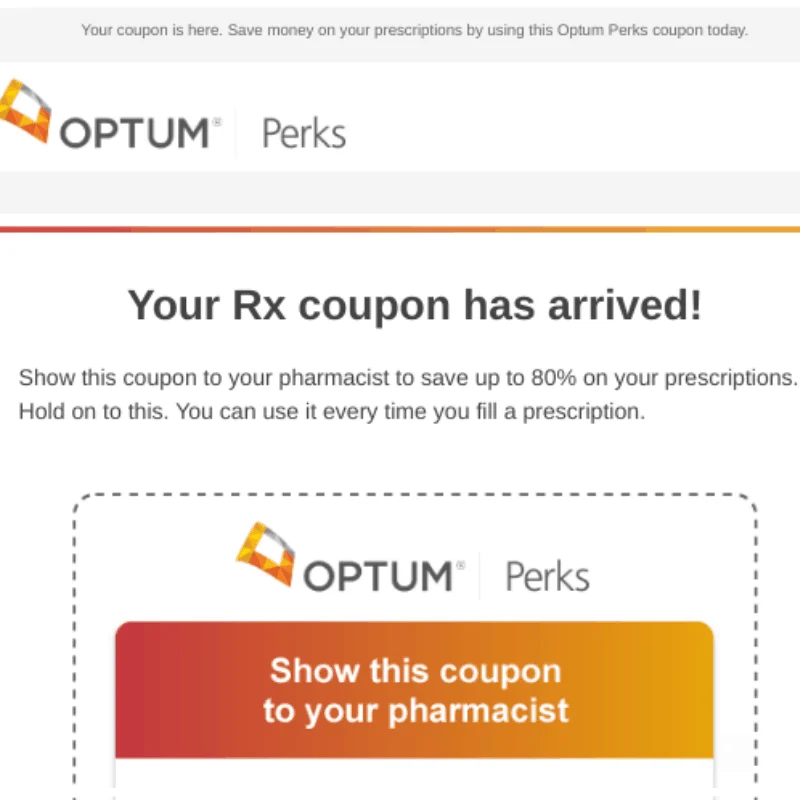Click the OPTUM wordmark inside the coupon
800x800 pixels.
[x=378, y=576]
